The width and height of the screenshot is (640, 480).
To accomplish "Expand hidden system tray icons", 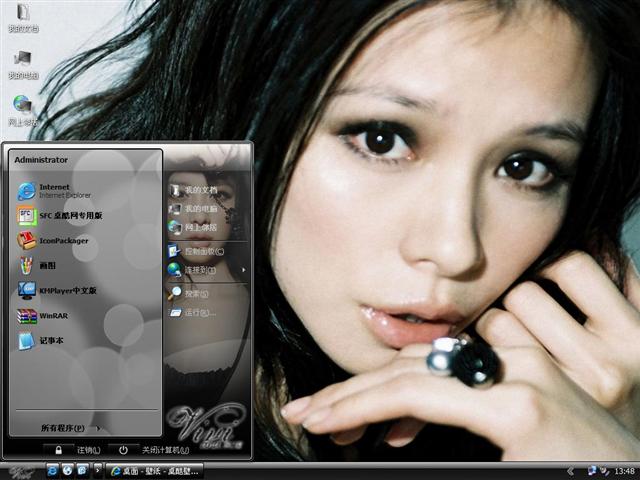I will coord(571,471).
